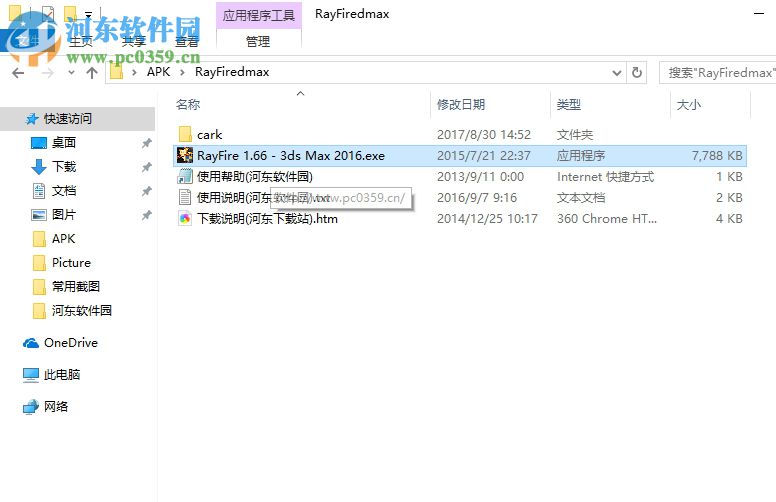Click the 文档 document icon

coord(39,191)
